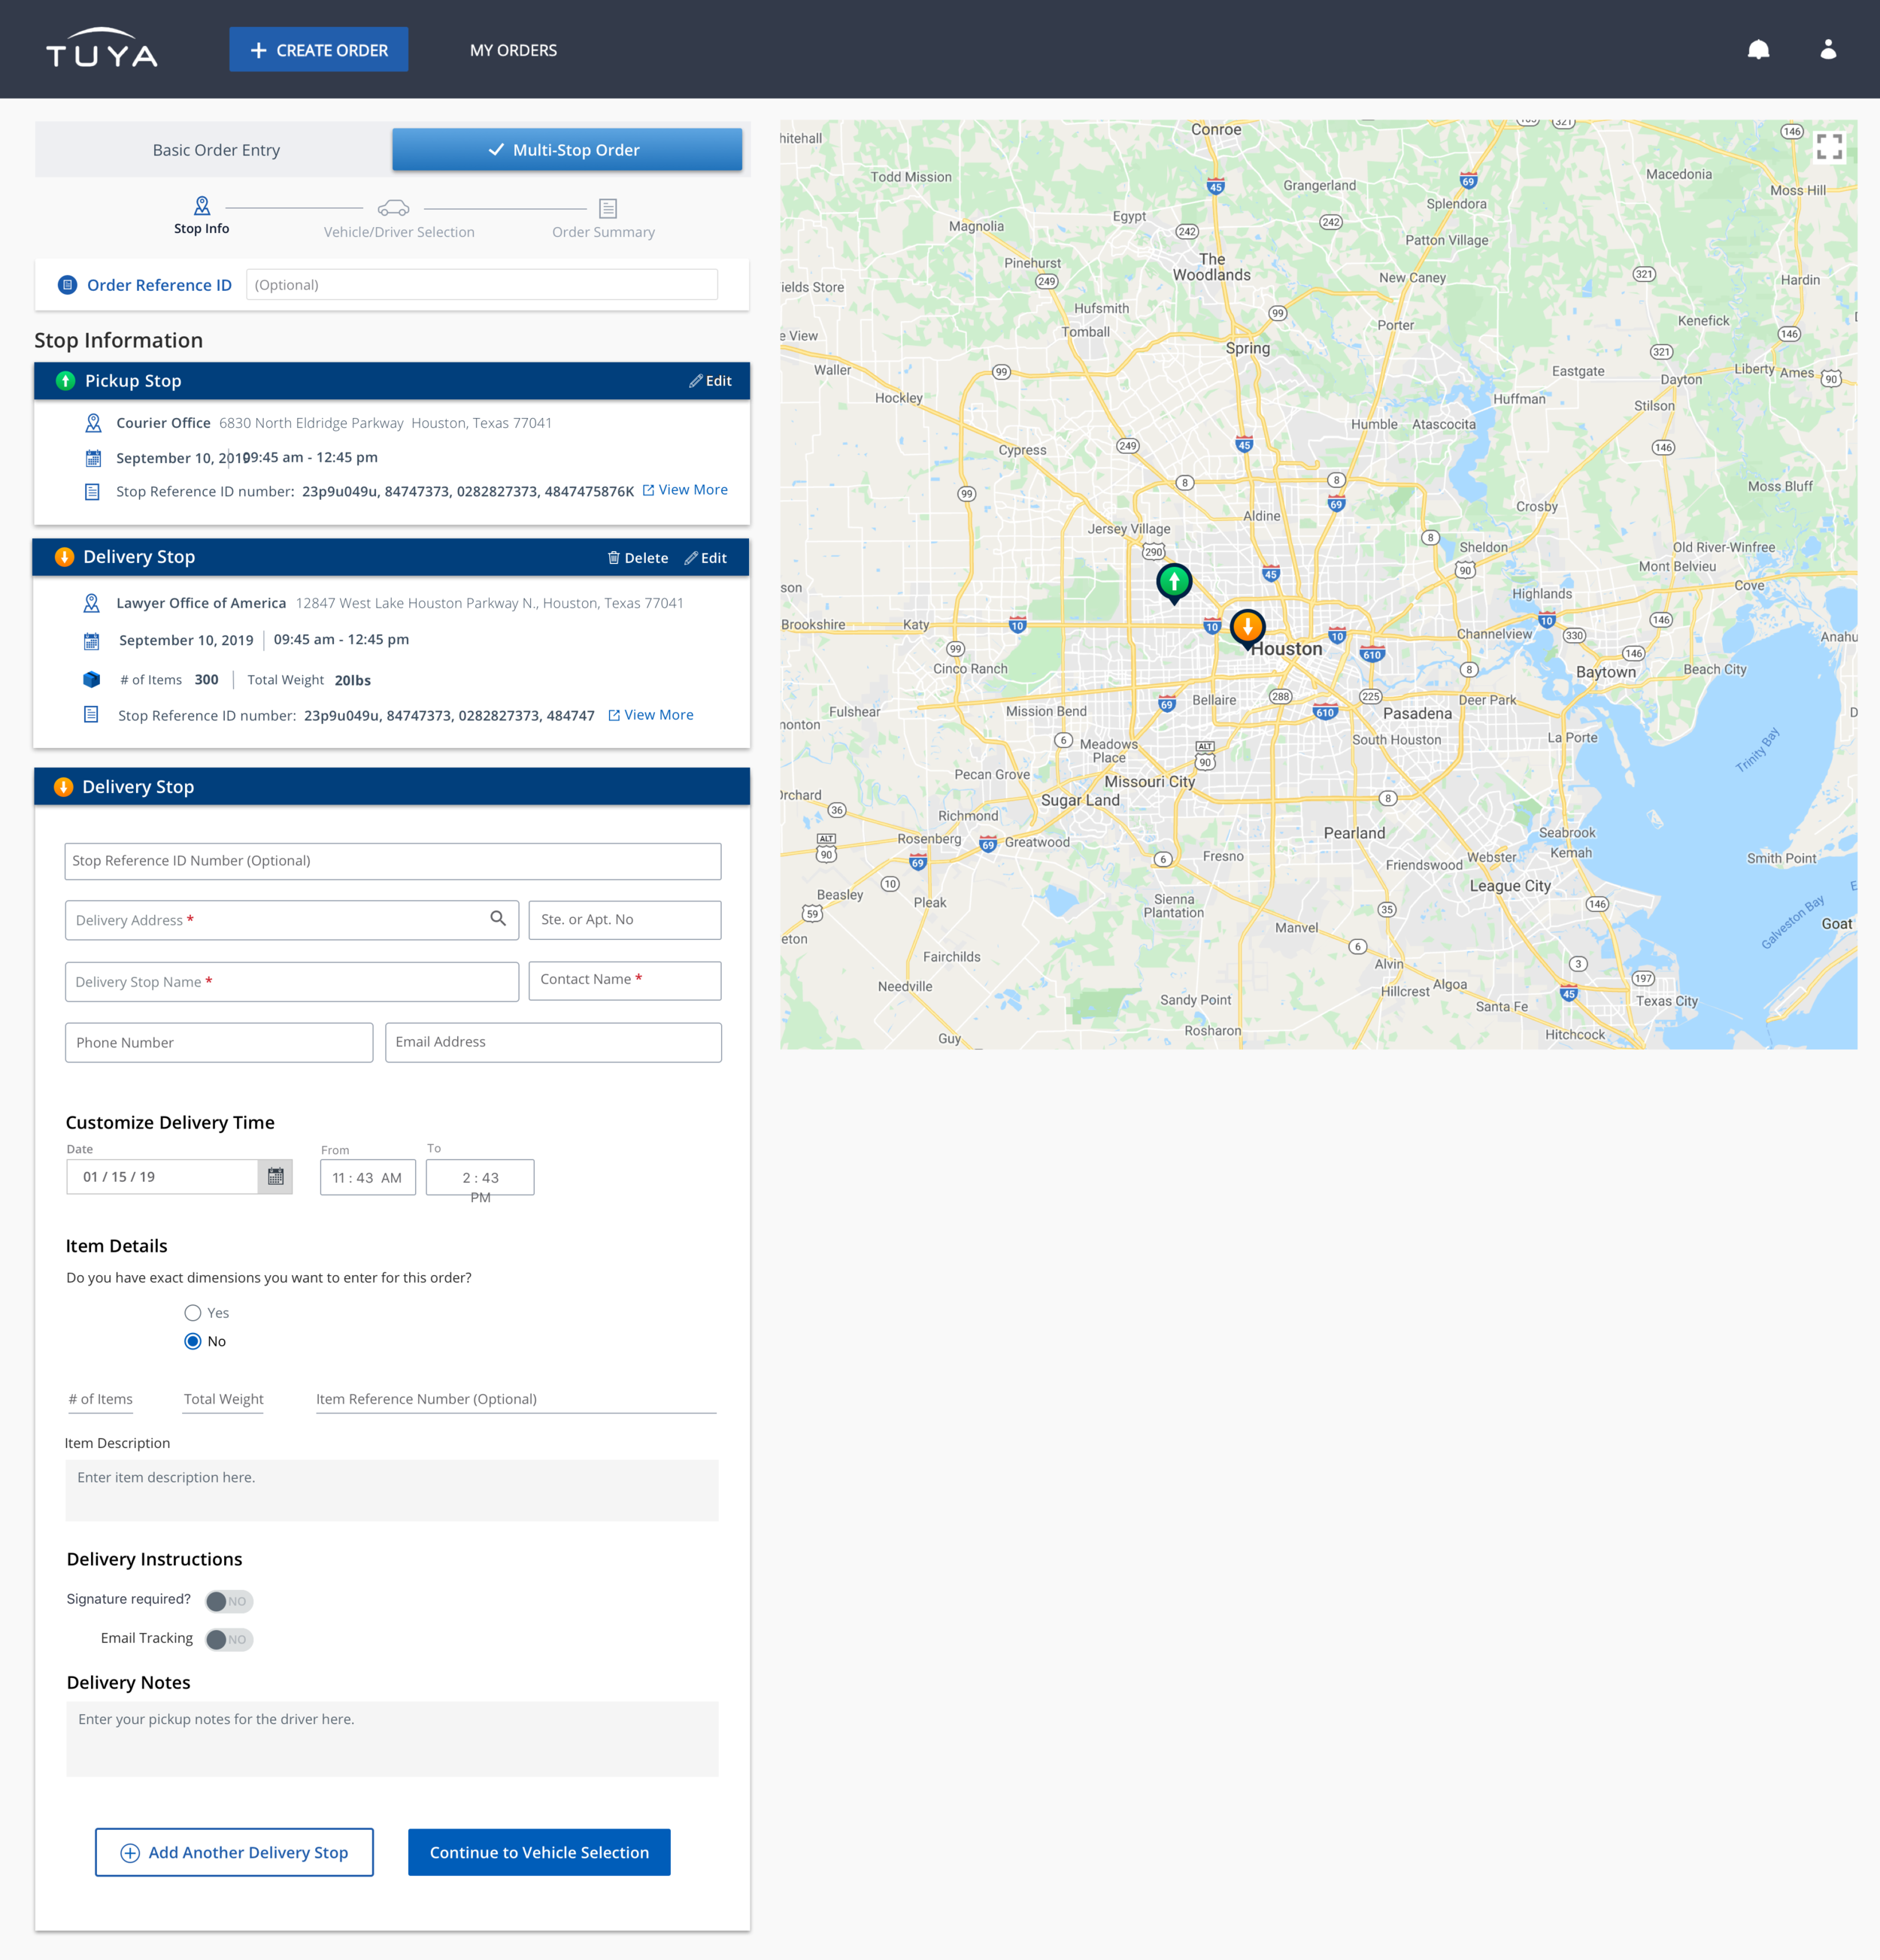Open the date picker calendar button
The width and height of the screenshot is (1880, 1960).
pos(275,1177)
